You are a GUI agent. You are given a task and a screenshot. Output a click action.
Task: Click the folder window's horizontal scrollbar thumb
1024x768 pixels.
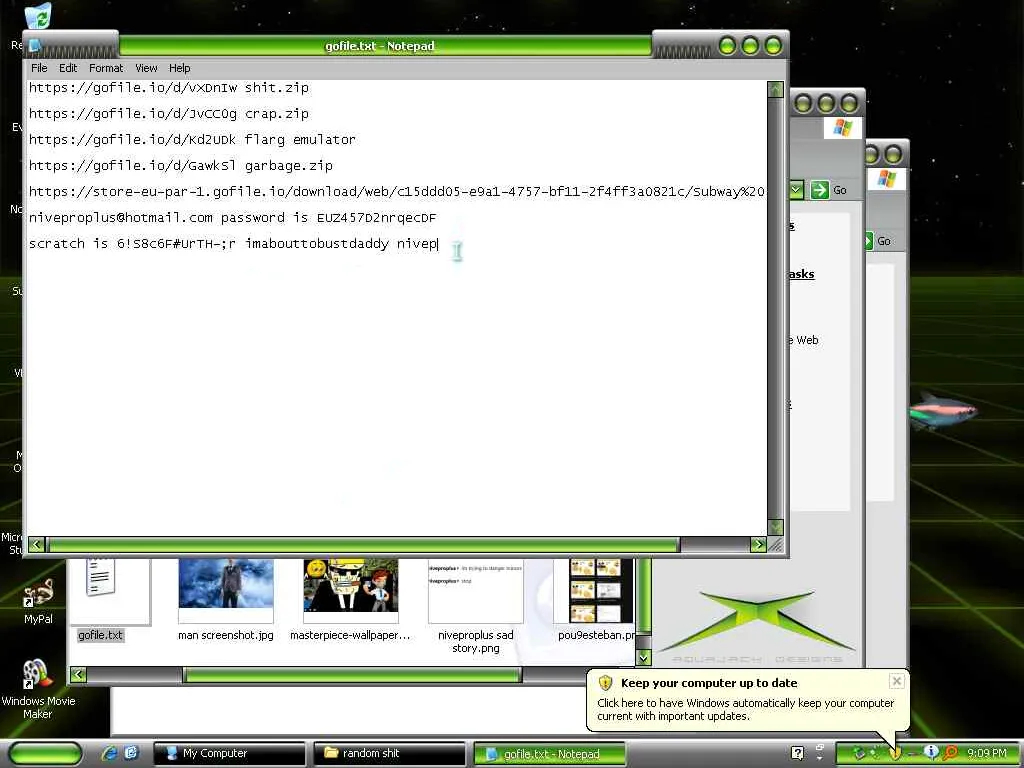click(x=352, y=675)
